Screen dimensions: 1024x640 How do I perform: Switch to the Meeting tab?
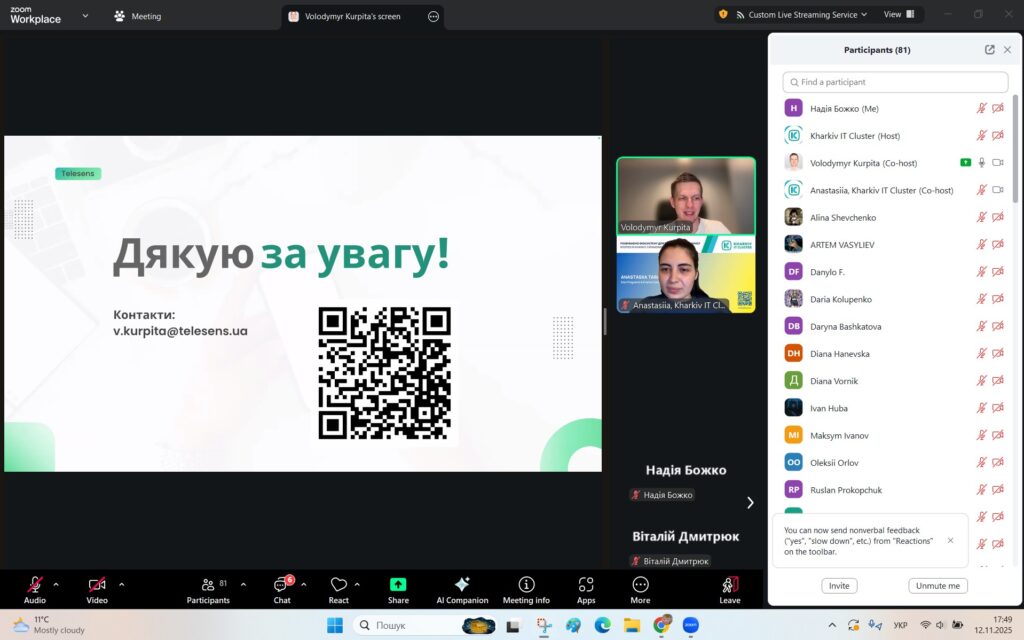(x=138, y=16)
